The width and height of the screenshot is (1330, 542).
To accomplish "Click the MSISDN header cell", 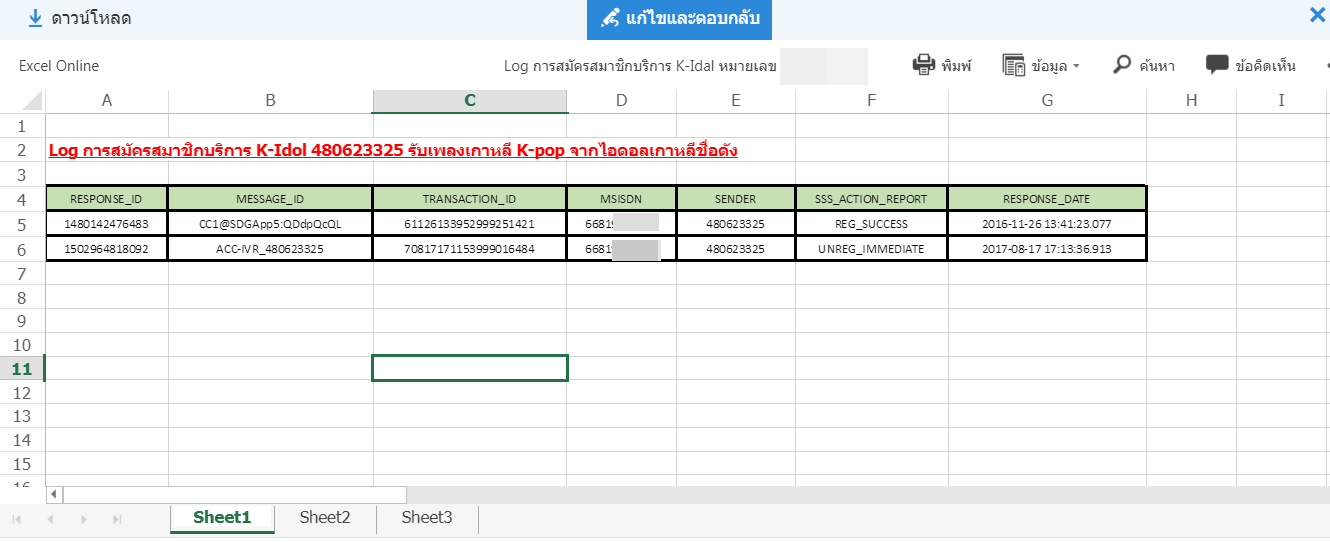I will tap(622, 199).
